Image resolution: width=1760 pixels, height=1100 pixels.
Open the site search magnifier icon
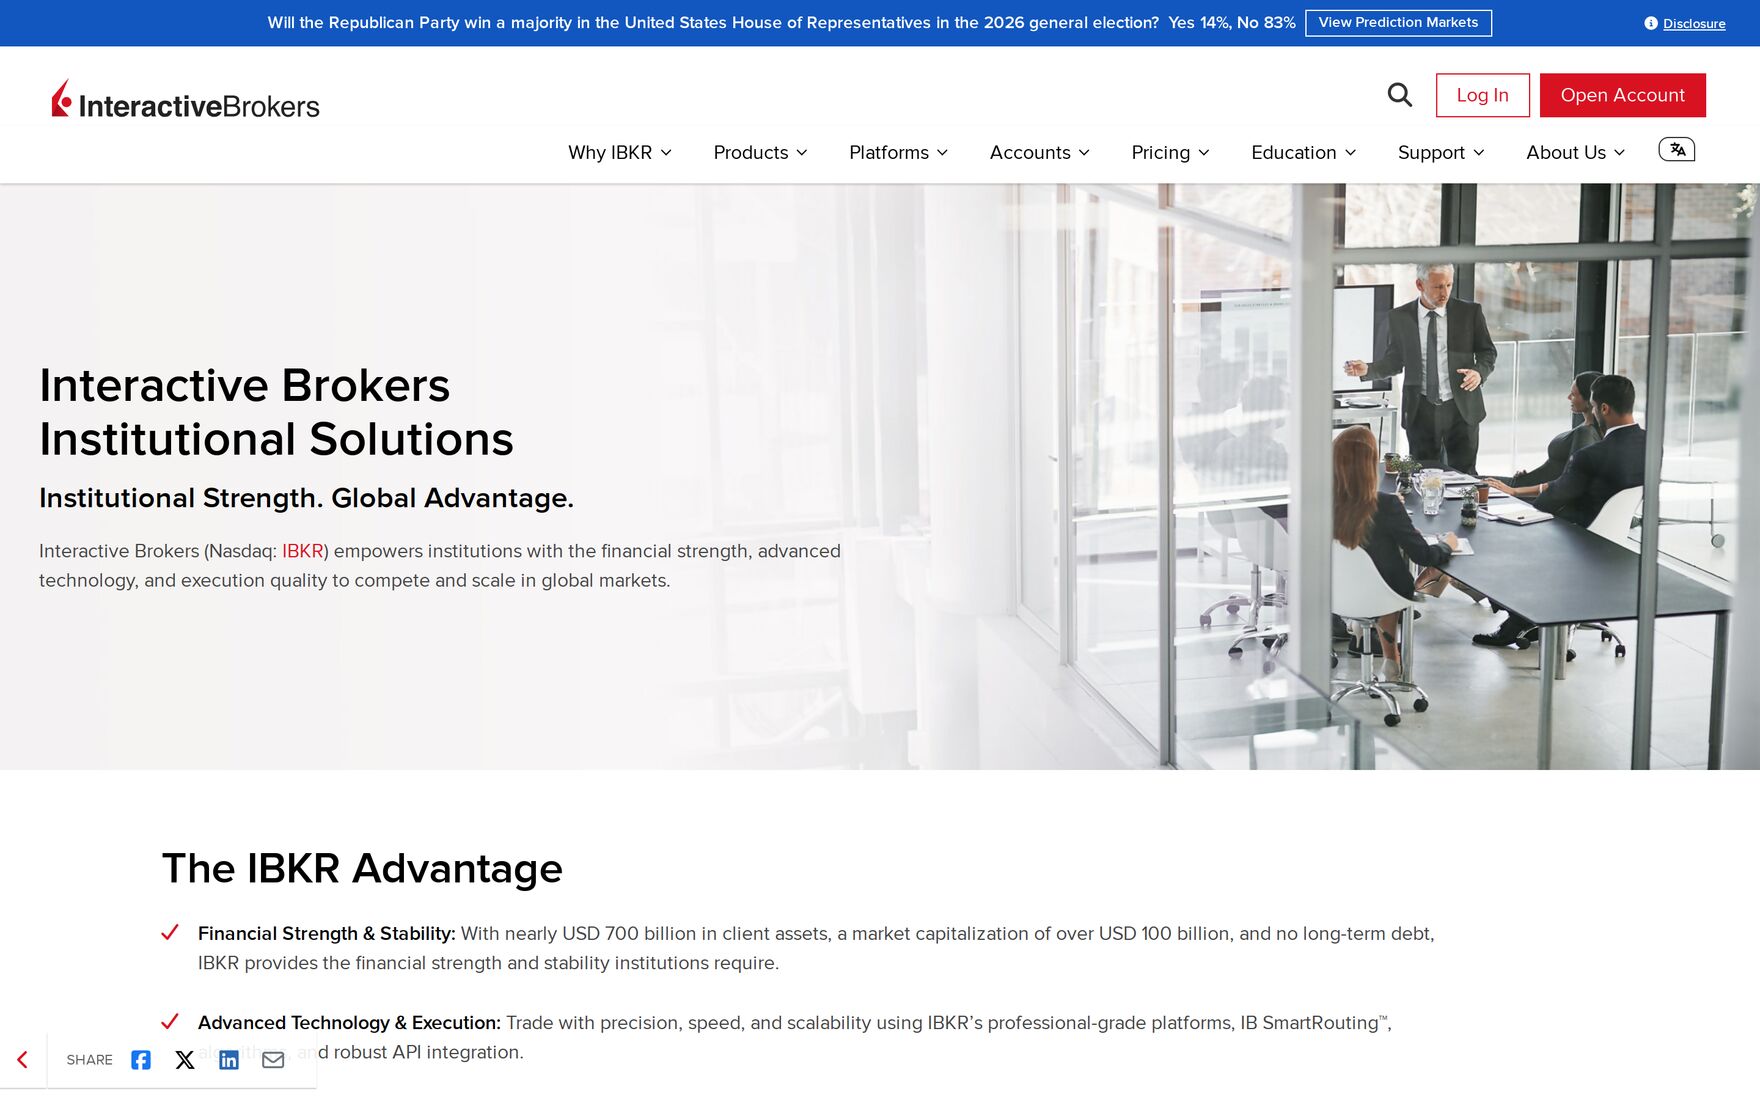1400,95
